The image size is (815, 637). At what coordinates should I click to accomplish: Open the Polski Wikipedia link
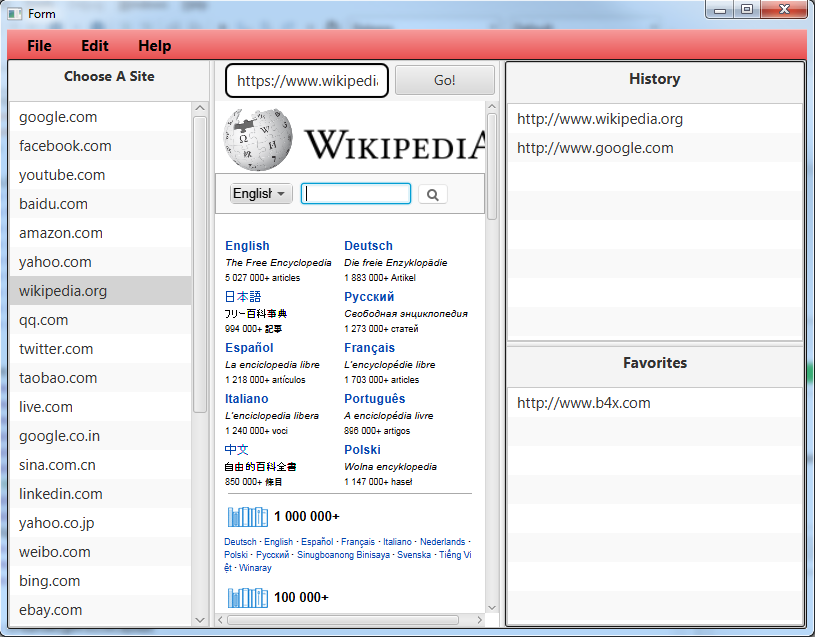[362, 449]
